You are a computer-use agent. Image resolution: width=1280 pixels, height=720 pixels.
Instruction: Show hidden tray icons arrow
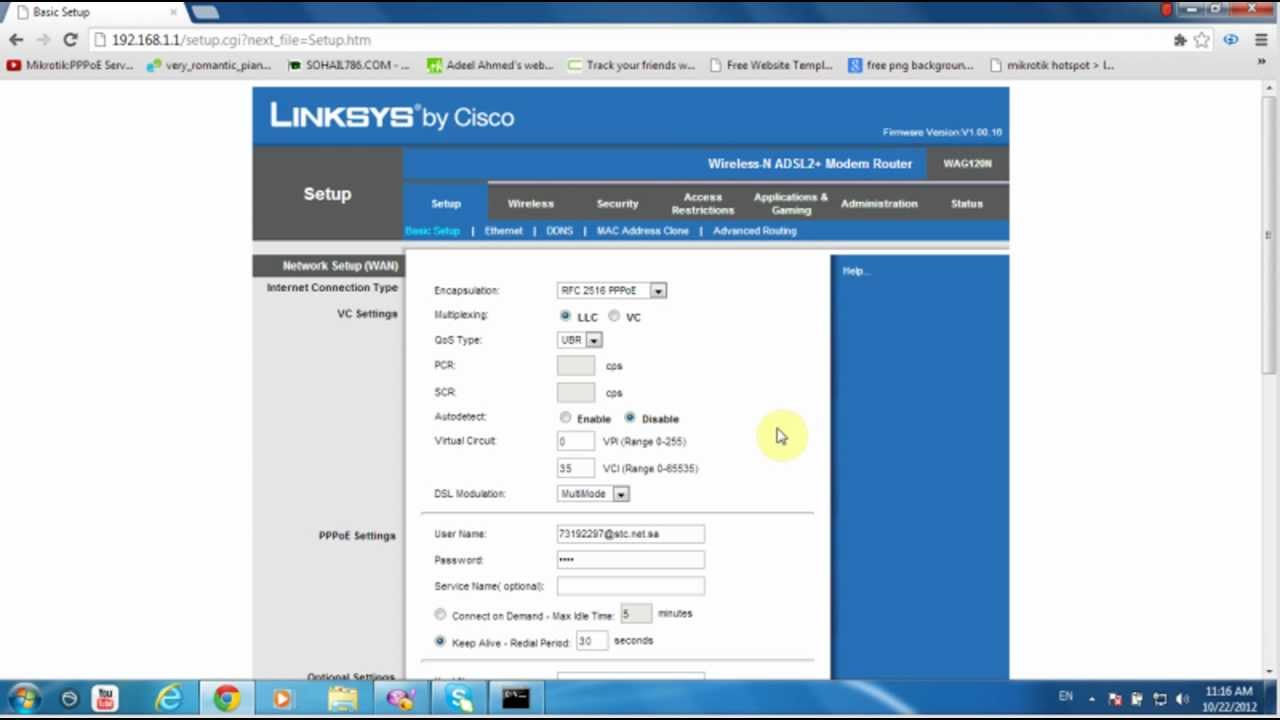pyautogui.click(x=1092, y=699)
